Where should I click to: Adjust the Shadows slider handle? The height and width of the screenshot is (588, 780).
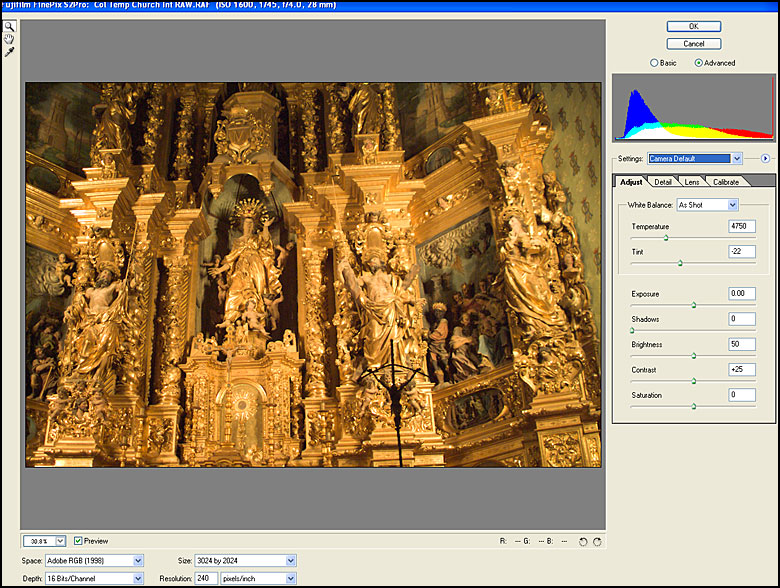point(632,330)
